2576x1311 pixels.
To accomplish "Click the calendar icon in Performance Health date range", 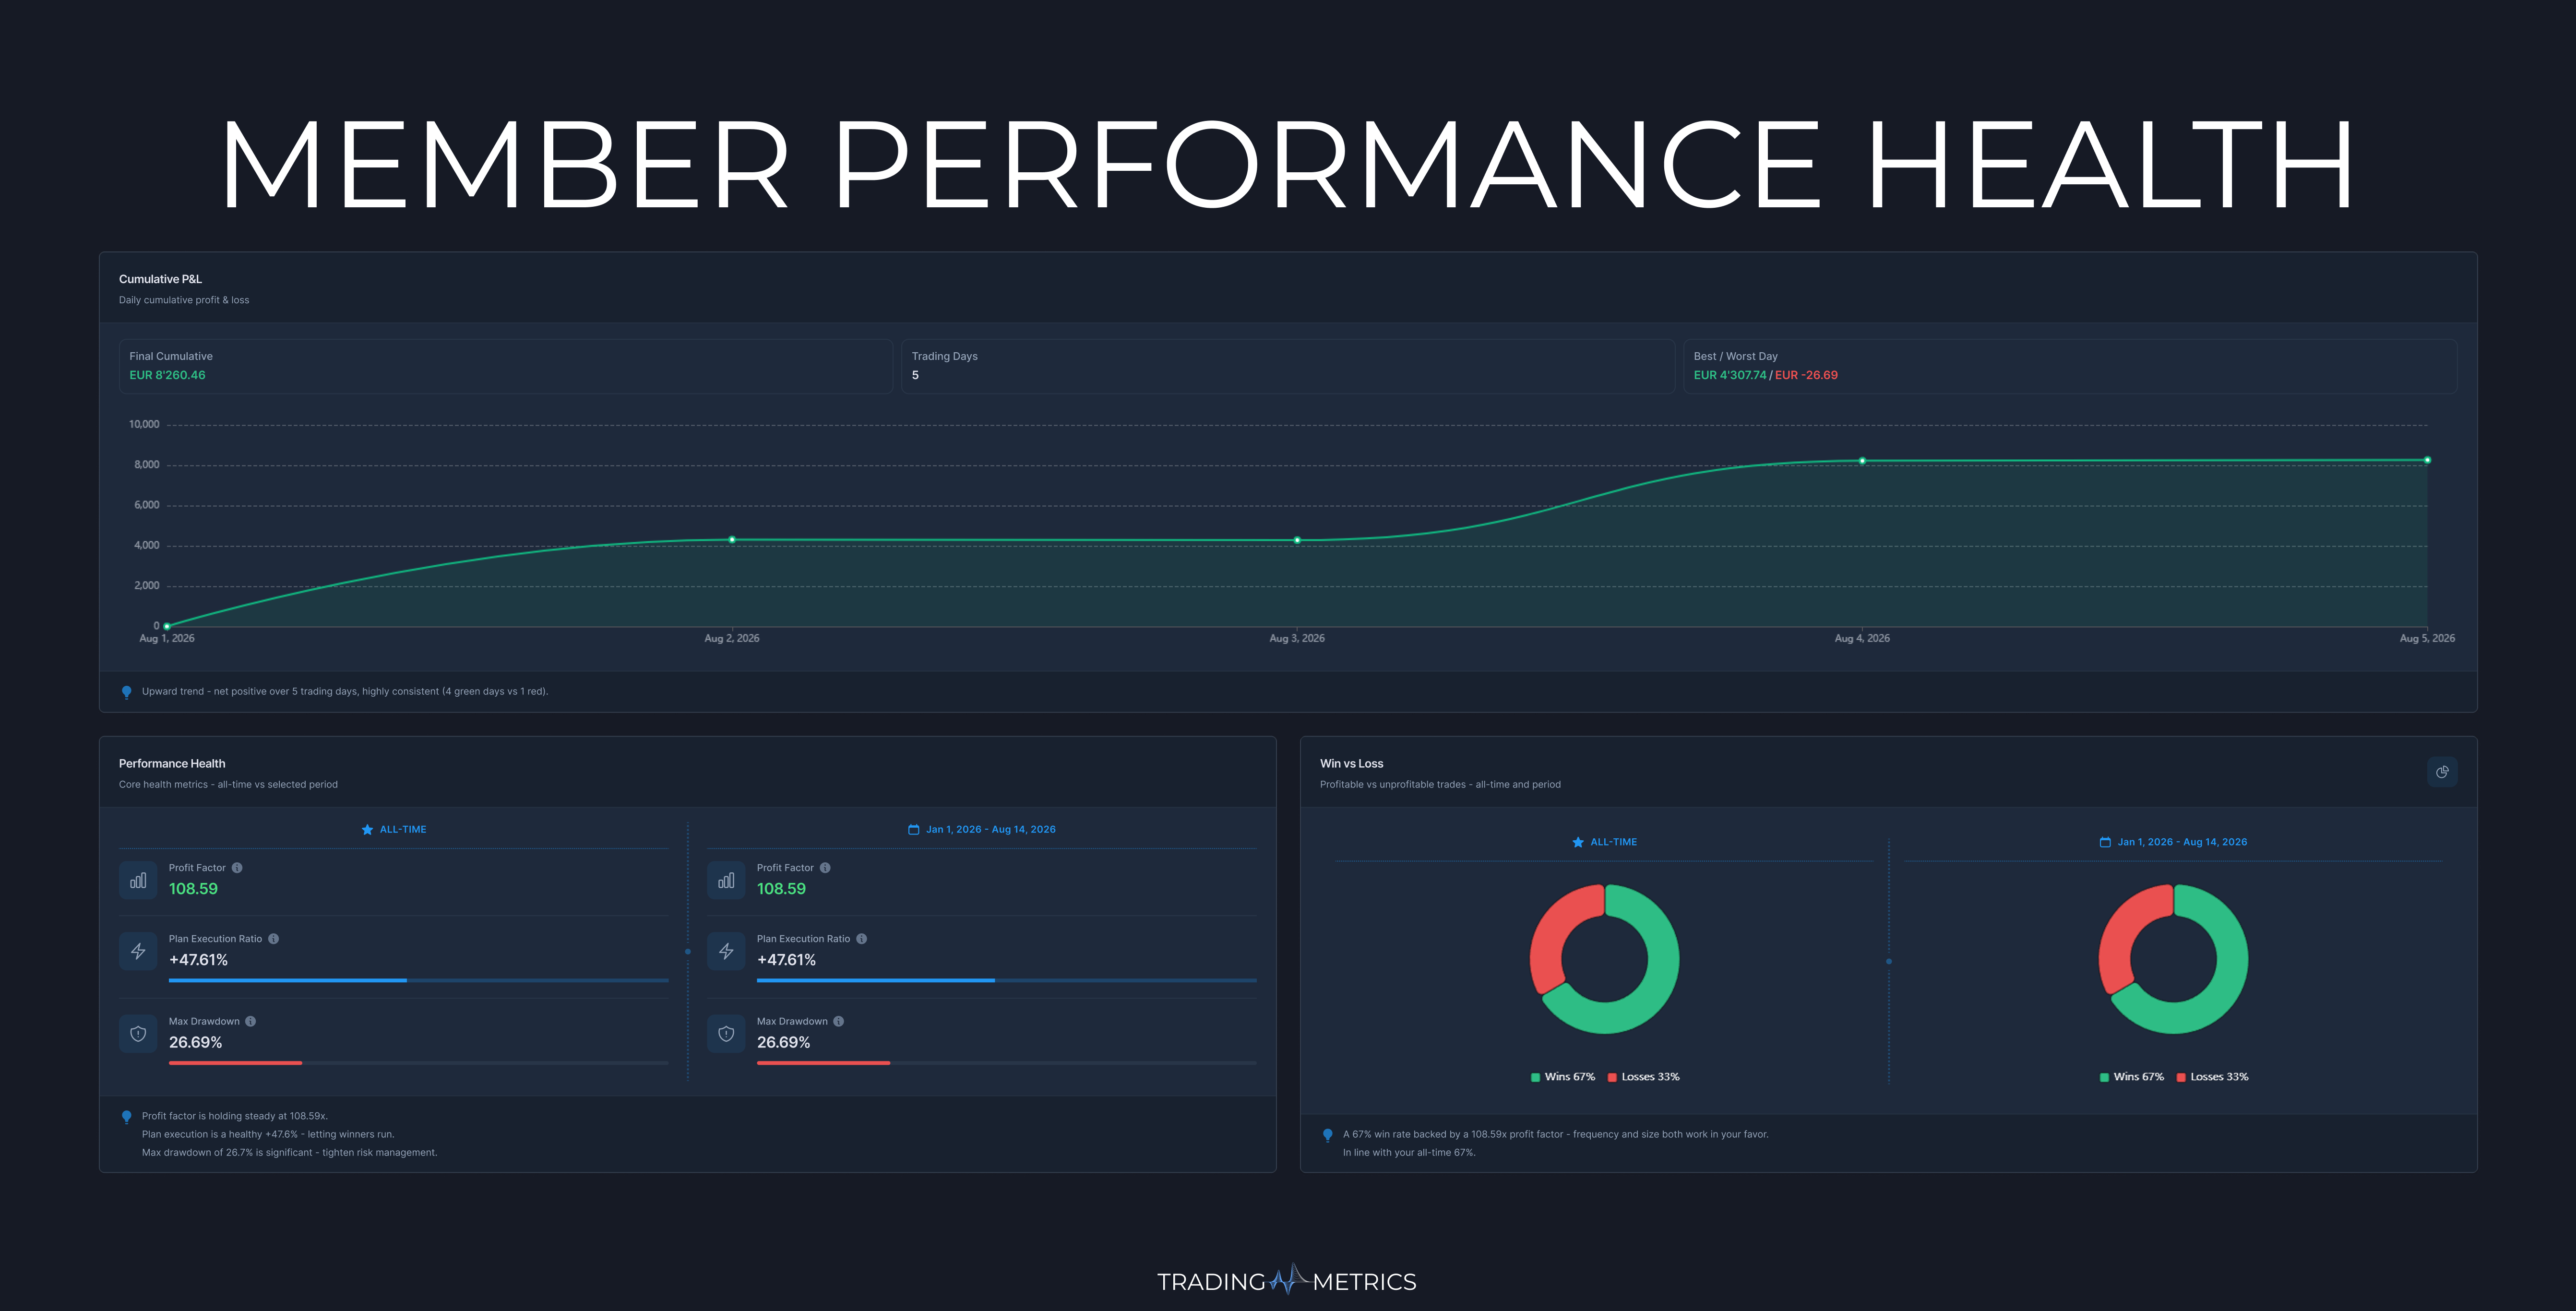I will point(913,829).
